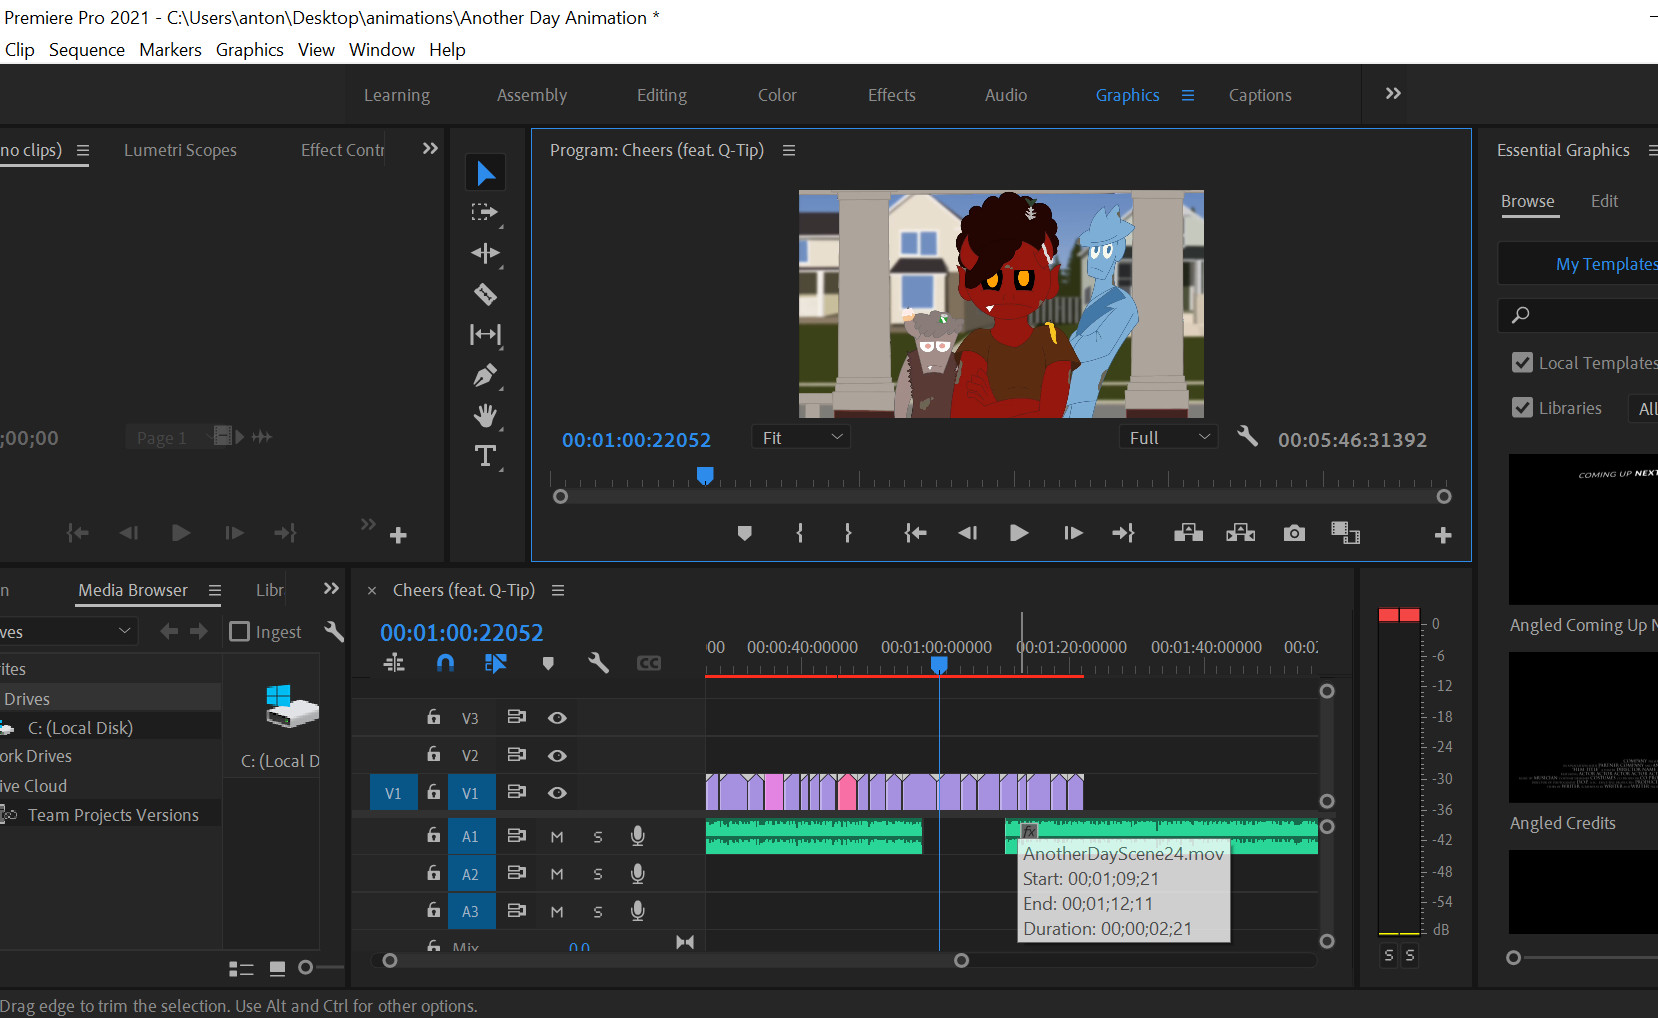The image size is (1658, 1018).
Task: Open the Full playback resolution dropdown
Action: click(x=1168, y=437)
